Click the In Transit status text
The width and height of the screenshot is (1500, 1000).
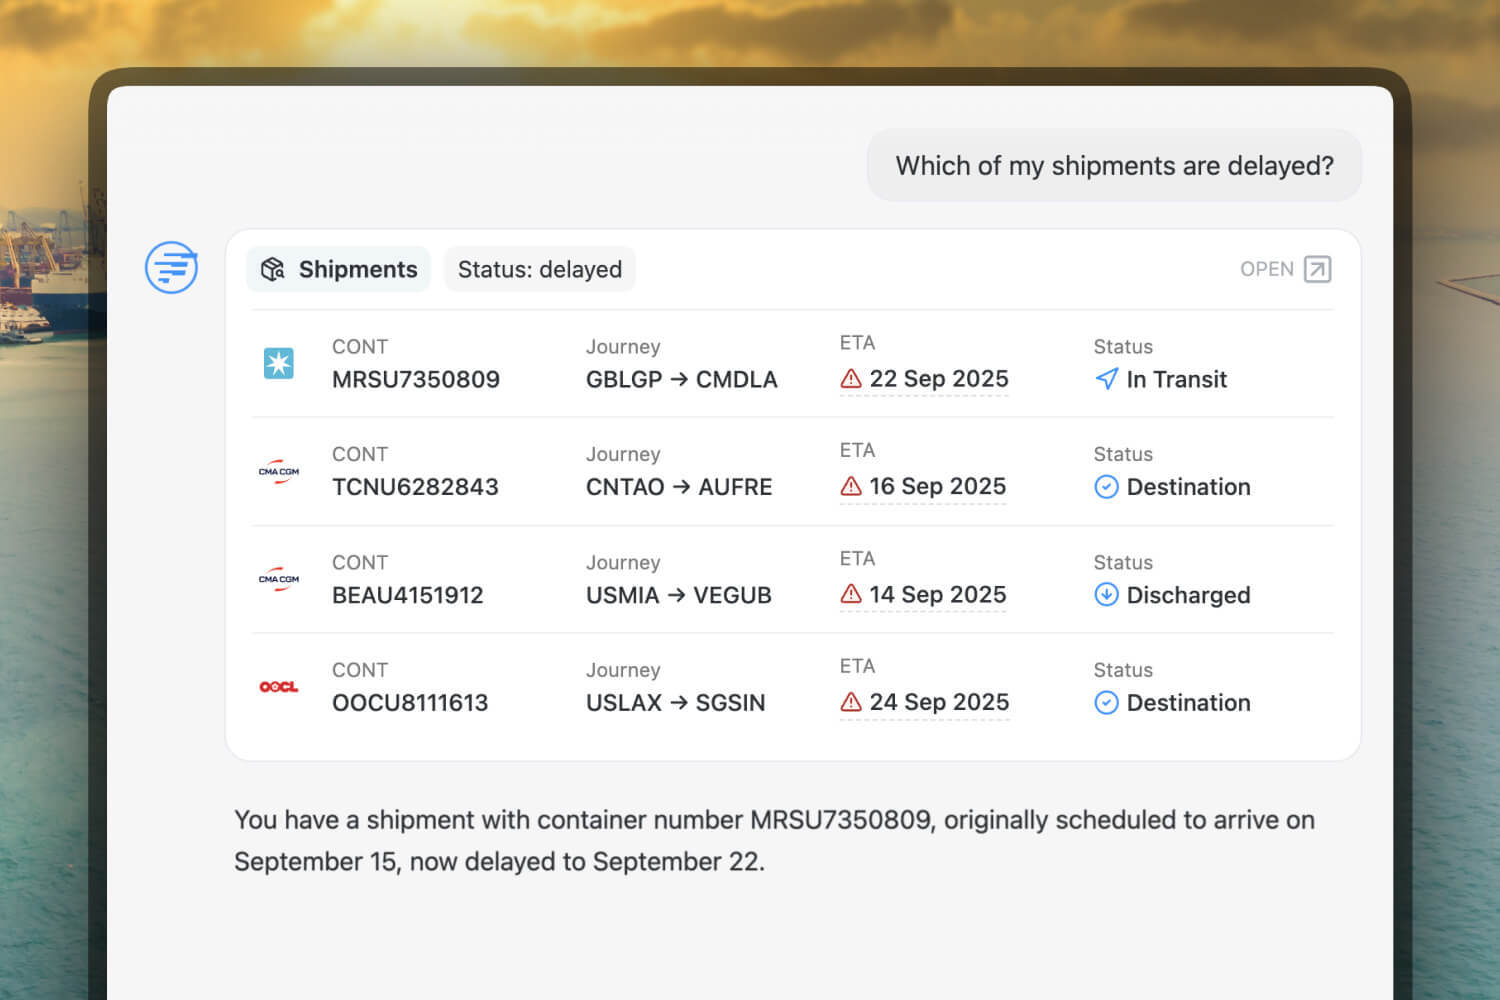click(1176, 380)
